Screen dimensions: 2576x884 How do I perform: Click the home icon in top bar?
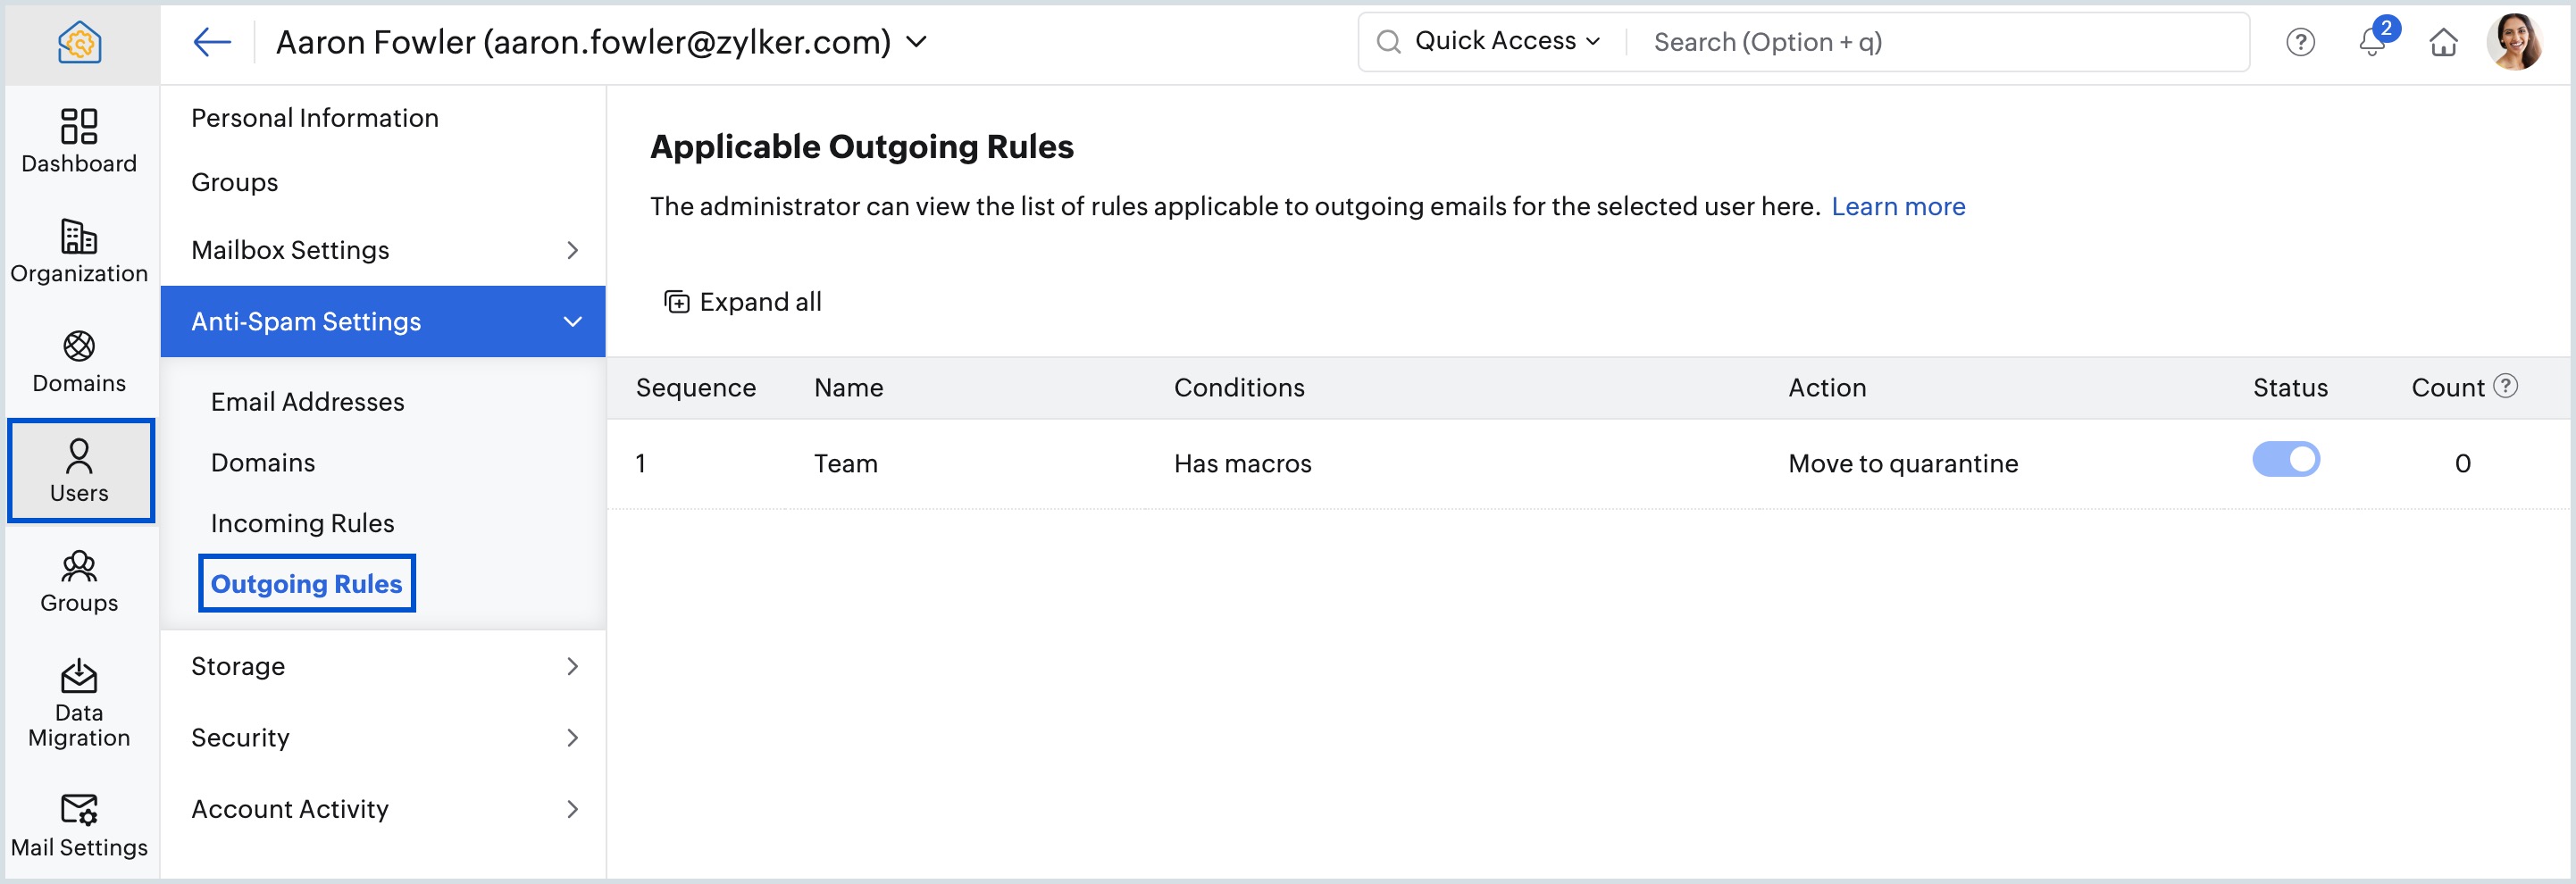click(2444, 42)
